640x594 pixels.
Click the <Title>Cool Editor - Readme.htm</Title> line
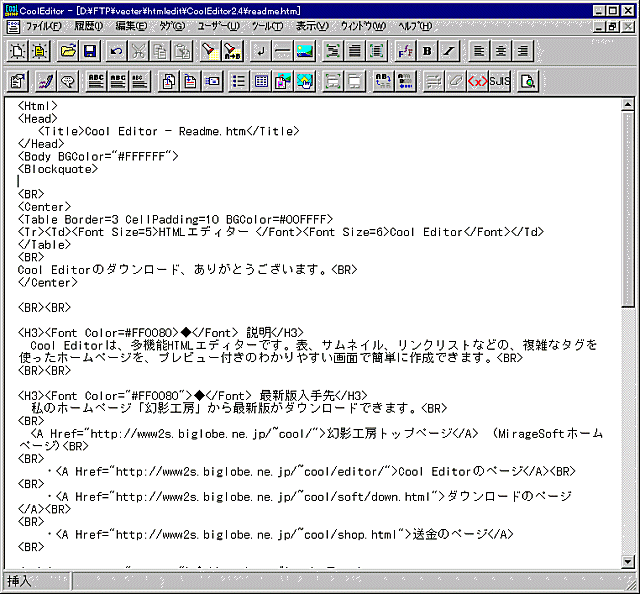[x=169, y=131]
